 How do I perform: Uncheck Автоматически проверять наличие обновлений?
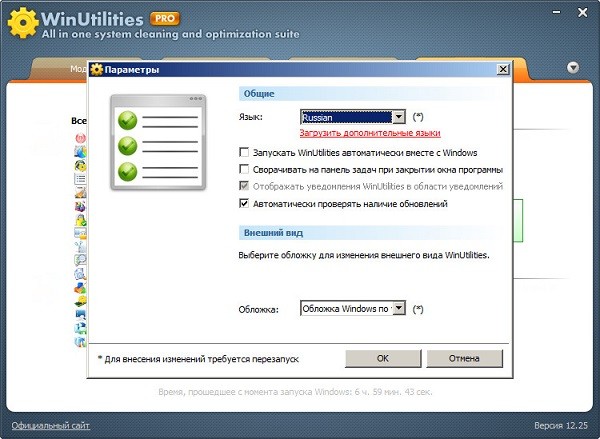click(x=245, y=204)
